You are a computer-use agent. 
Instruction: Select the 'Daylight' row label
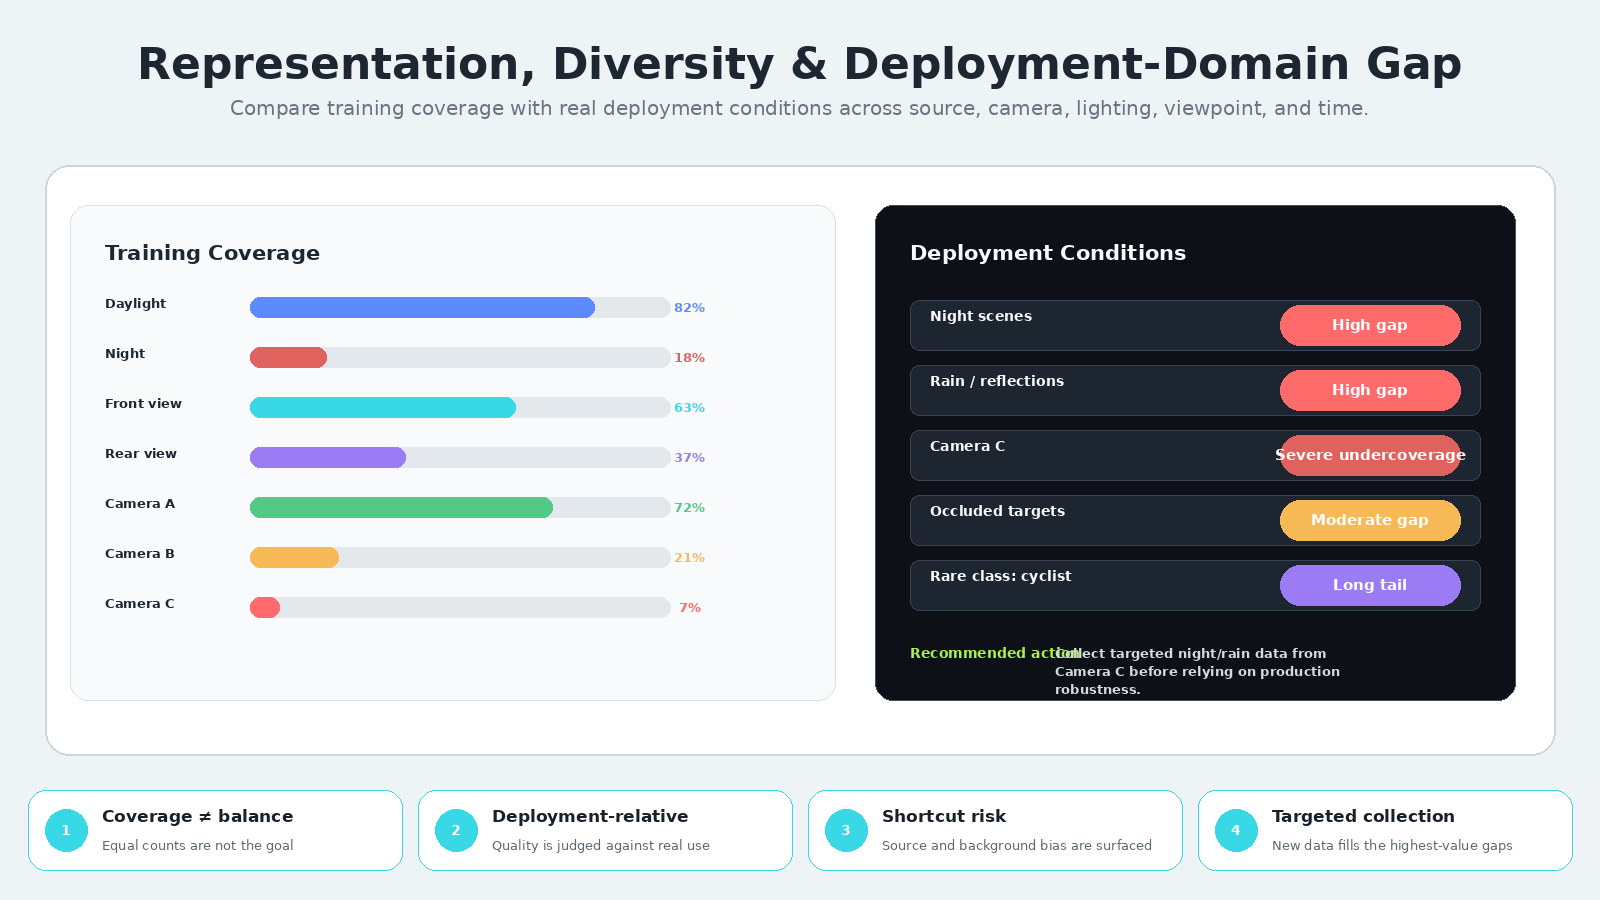136,304
